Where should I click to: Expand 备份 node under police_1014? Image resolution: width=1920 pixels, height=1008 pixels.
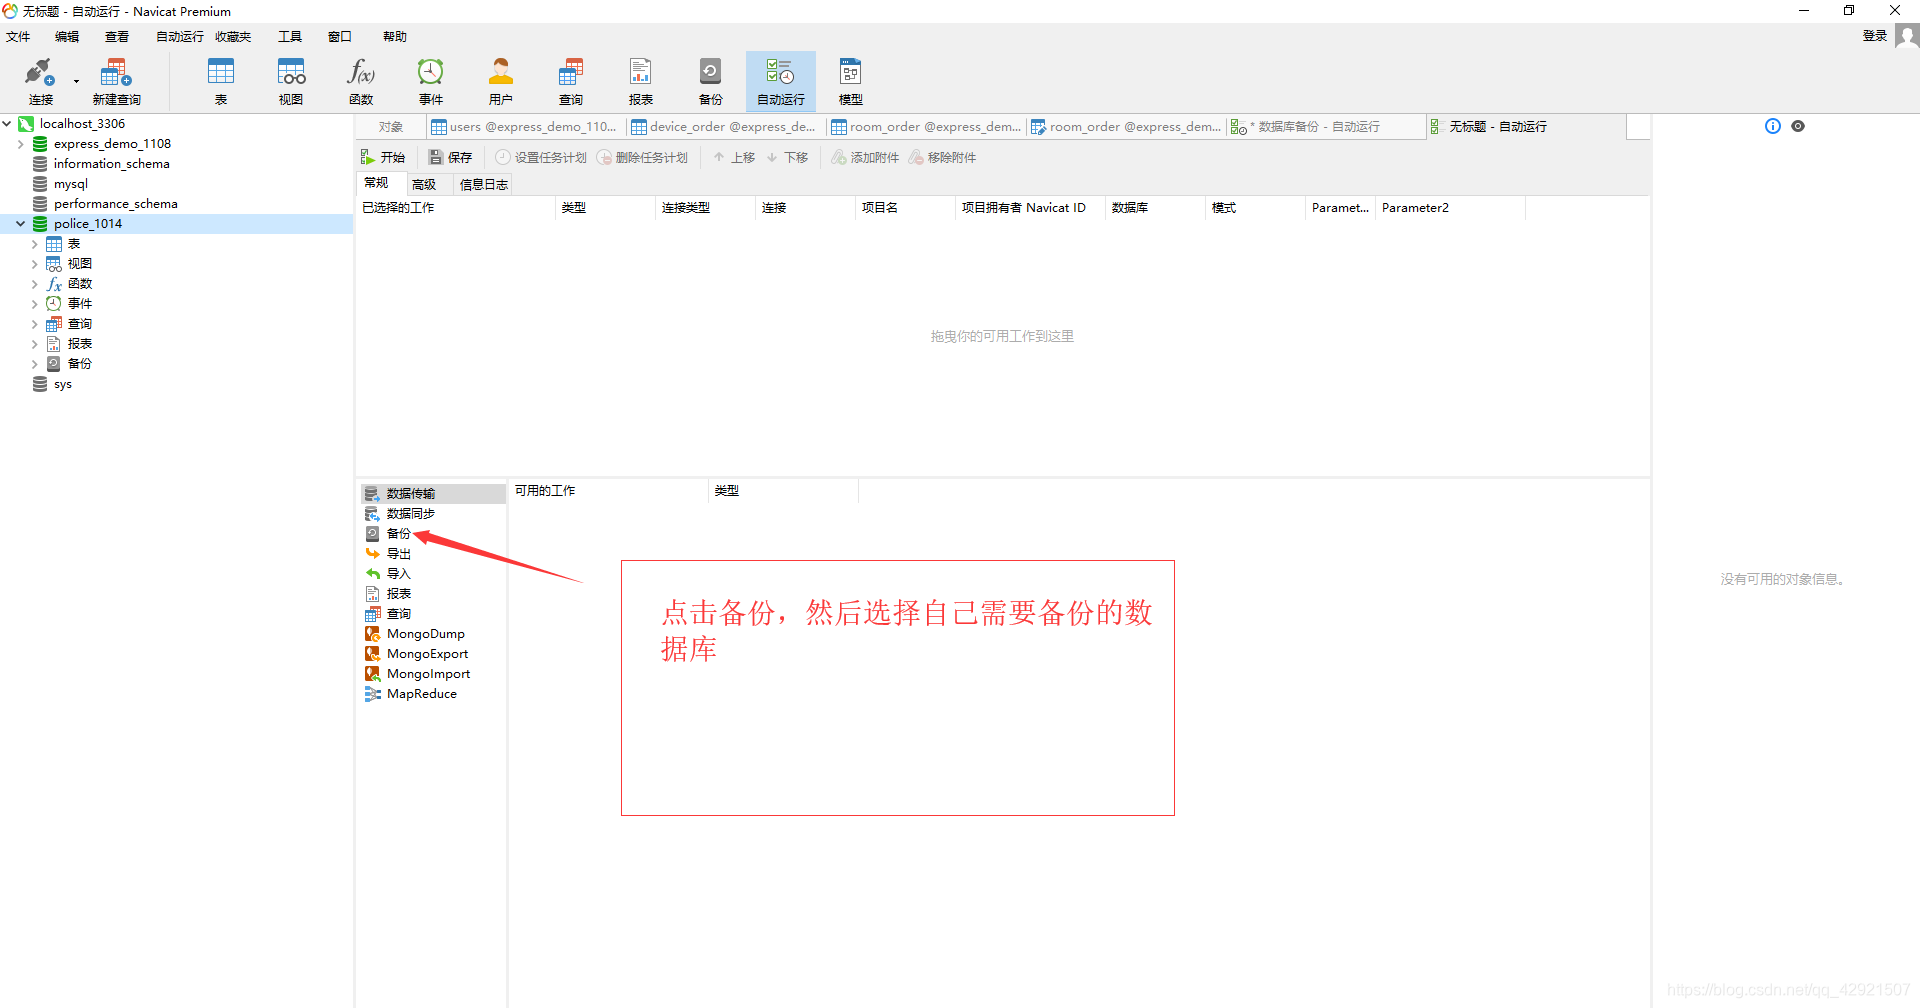pos(34,364)
